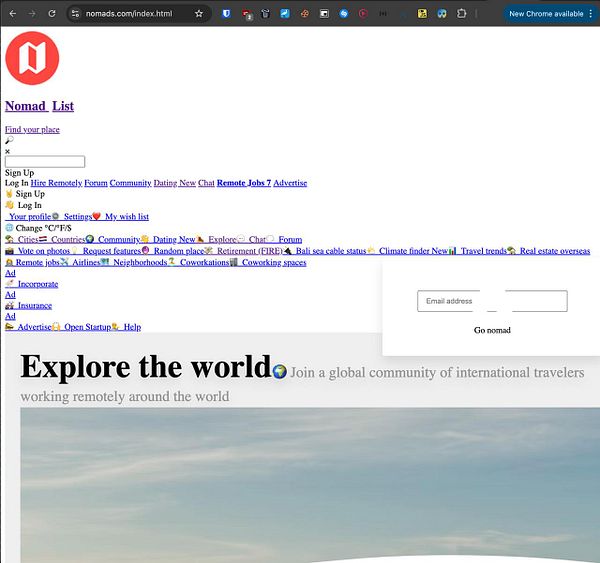Open the Hire Remotely link
Image resolution: width=600 pixels, height=563 pixels.
(x=56, y=183)
